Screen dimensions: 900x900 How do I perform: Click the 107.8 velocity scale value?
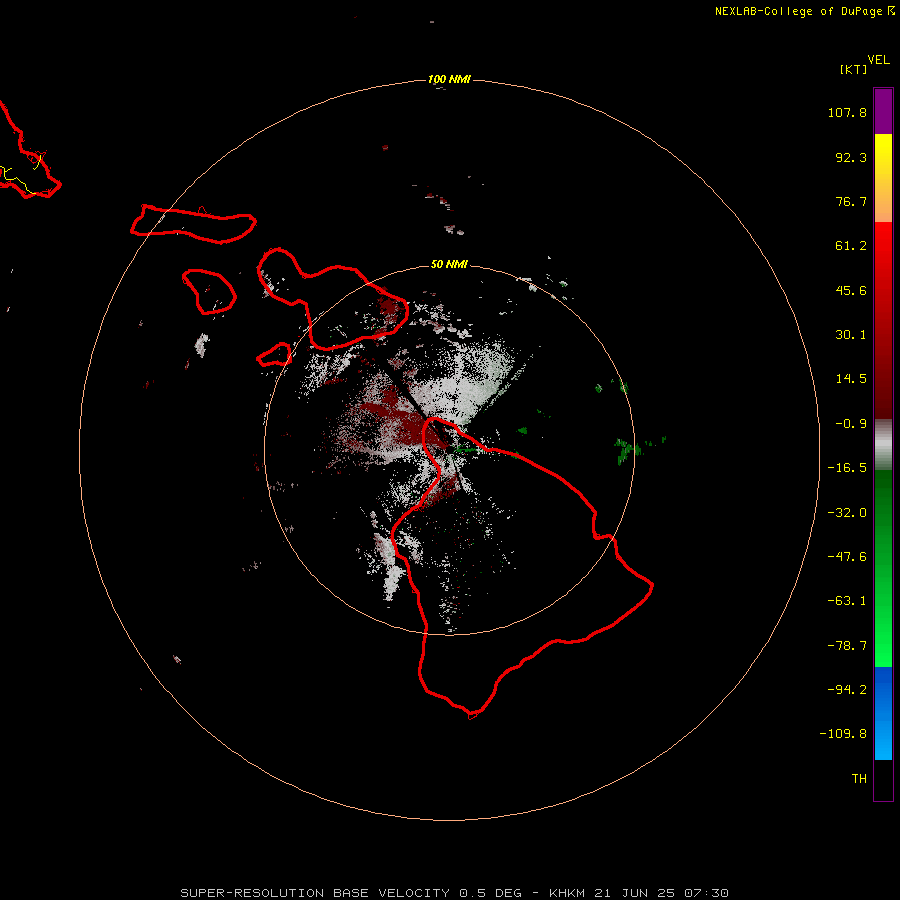coord(847,112)
